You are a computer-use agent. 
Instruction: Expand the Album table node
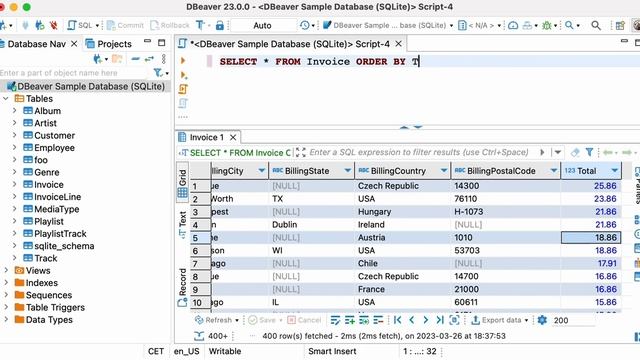point(14,111)
